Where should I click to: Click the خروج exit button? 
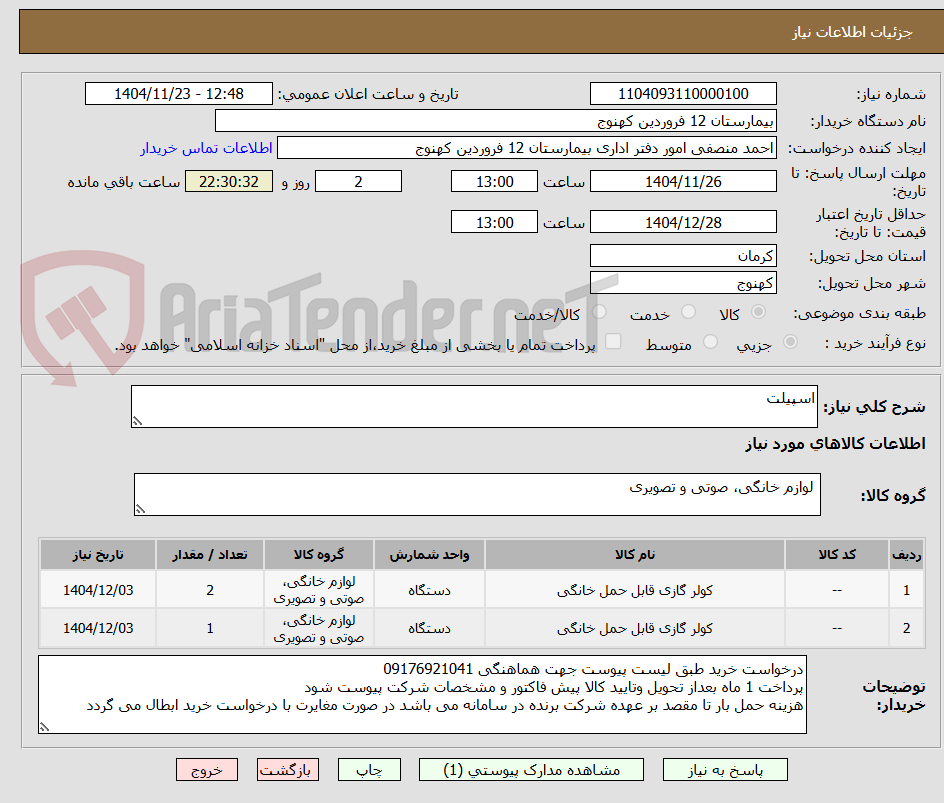click(207, 770)
